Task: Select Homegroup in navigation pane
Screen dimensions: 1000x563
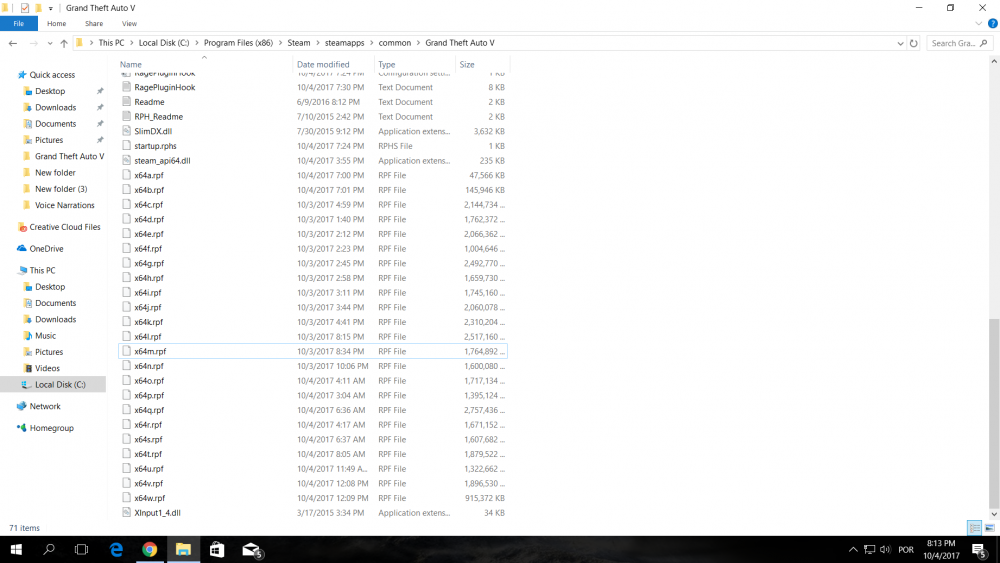Action: [x=52, y=428]
